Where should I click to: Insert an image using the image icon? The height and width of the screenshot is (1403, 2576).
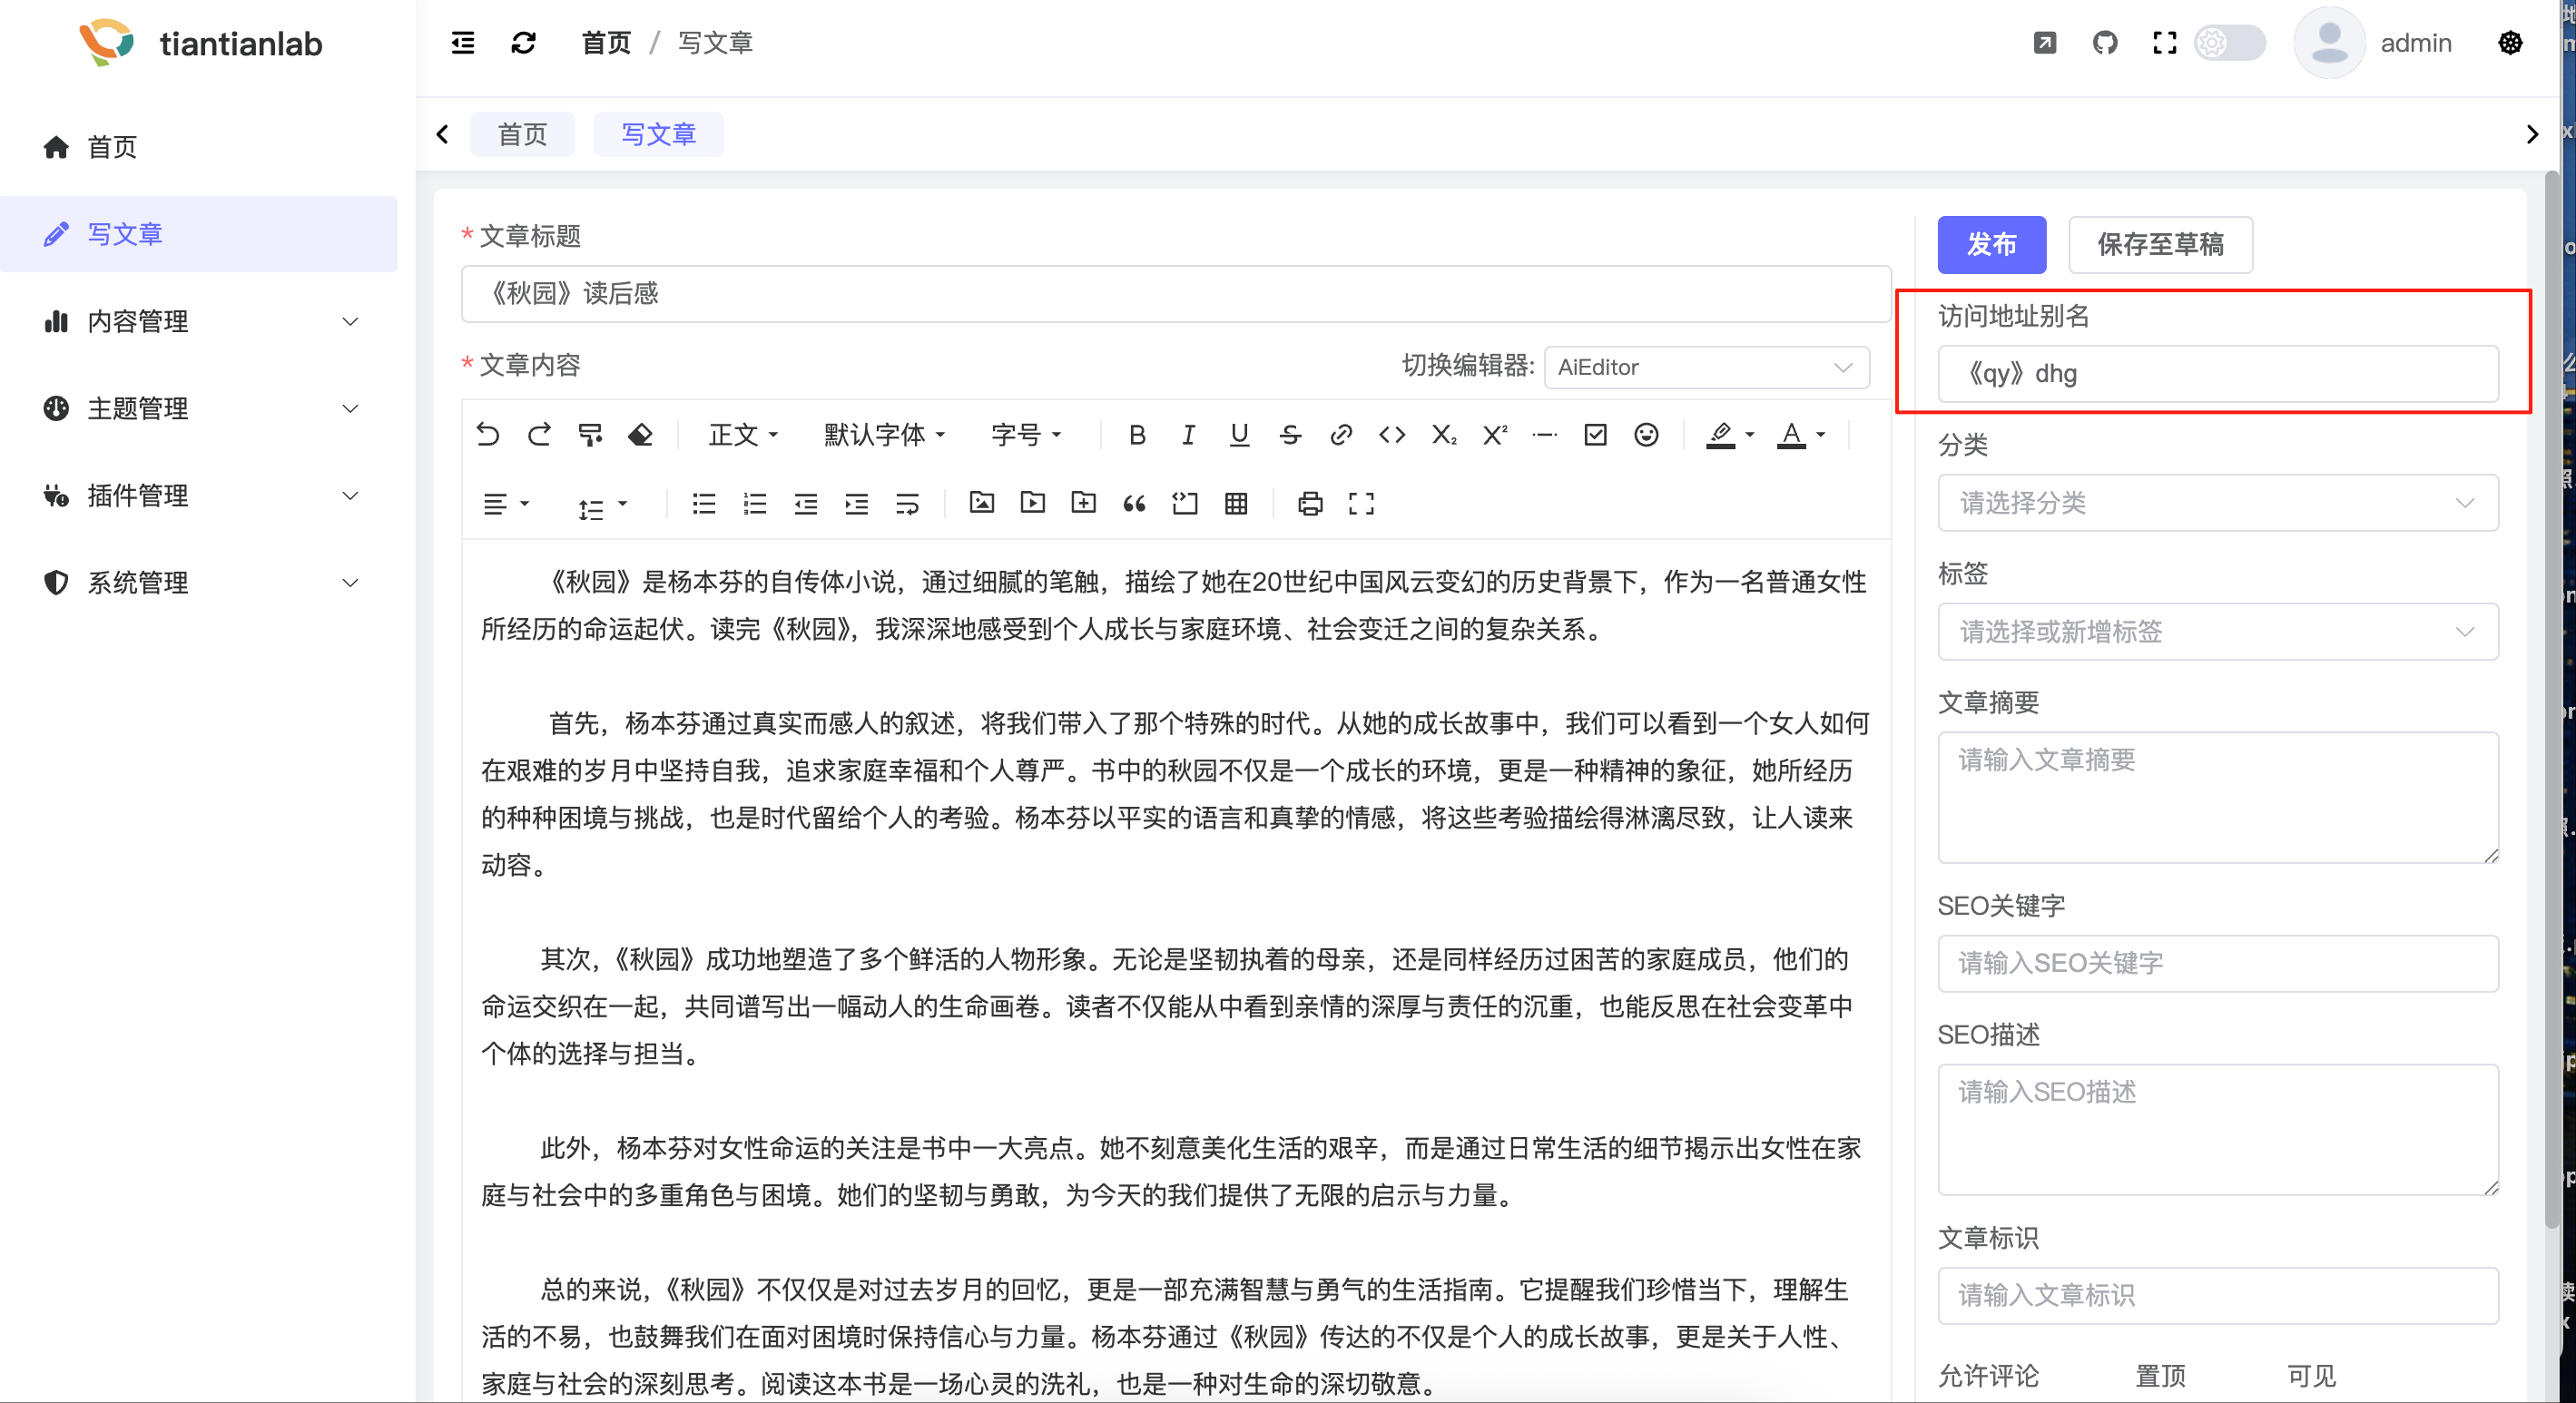pos(982,503)
